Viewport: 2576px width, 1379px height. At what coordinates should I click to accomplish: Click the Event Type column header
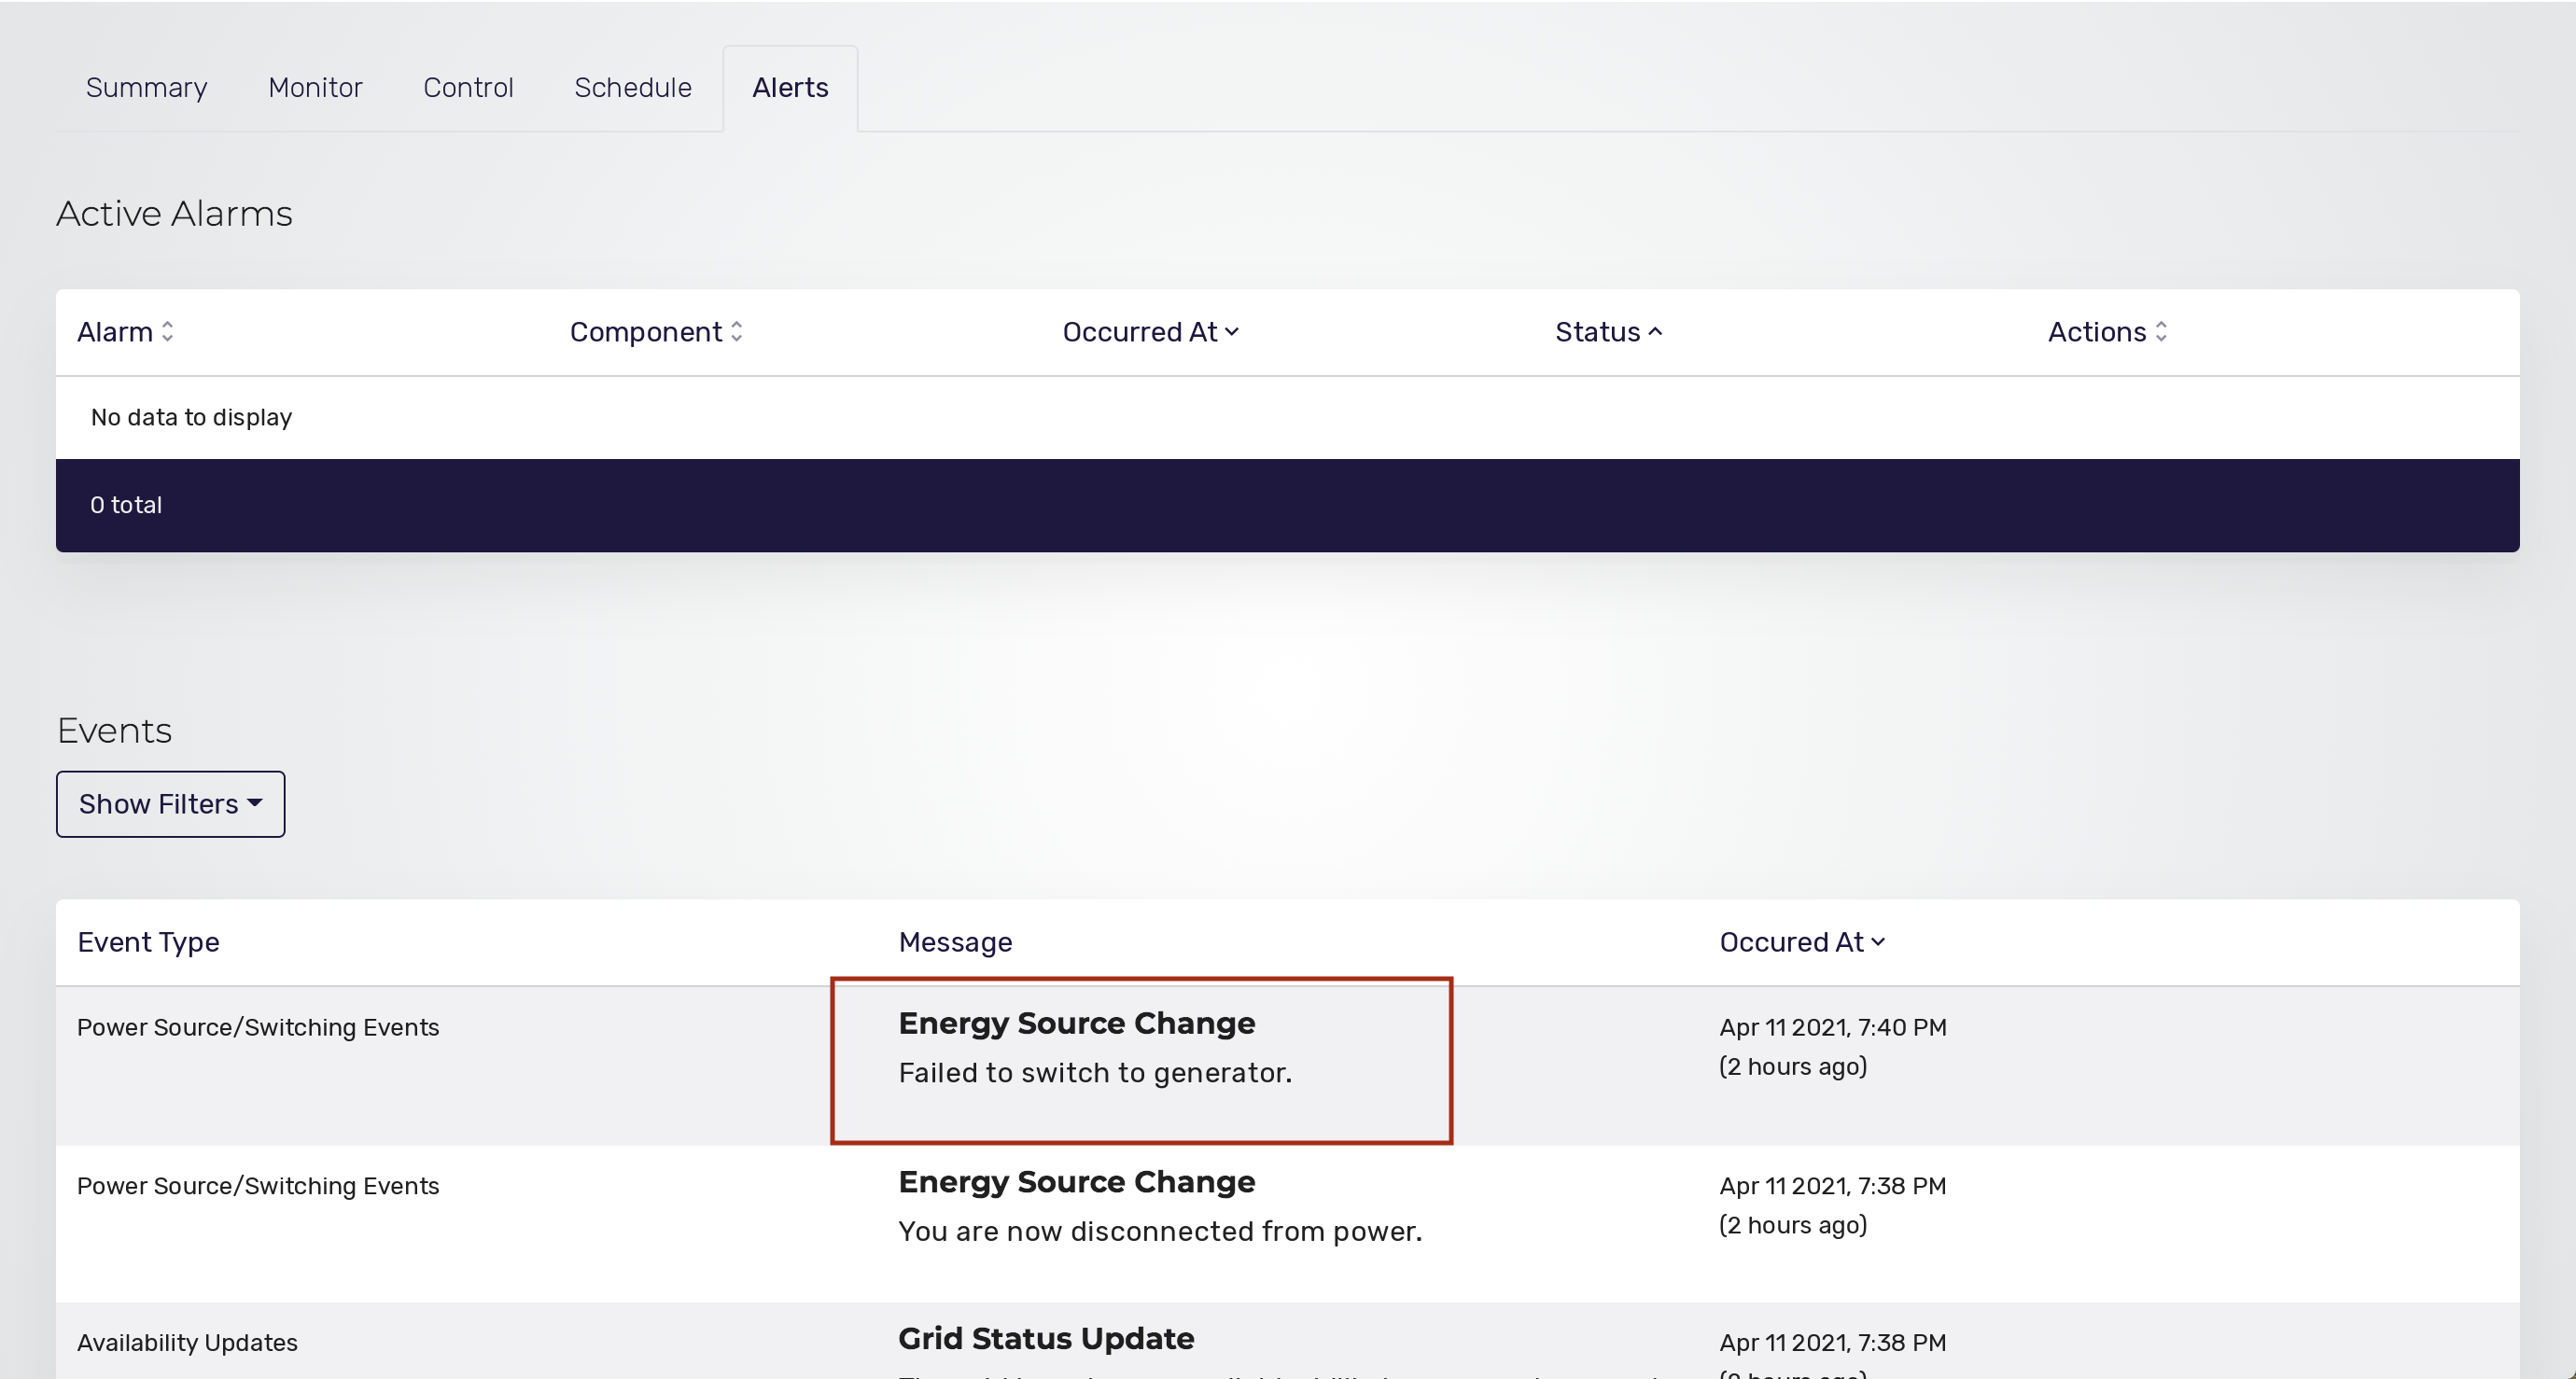148,942
